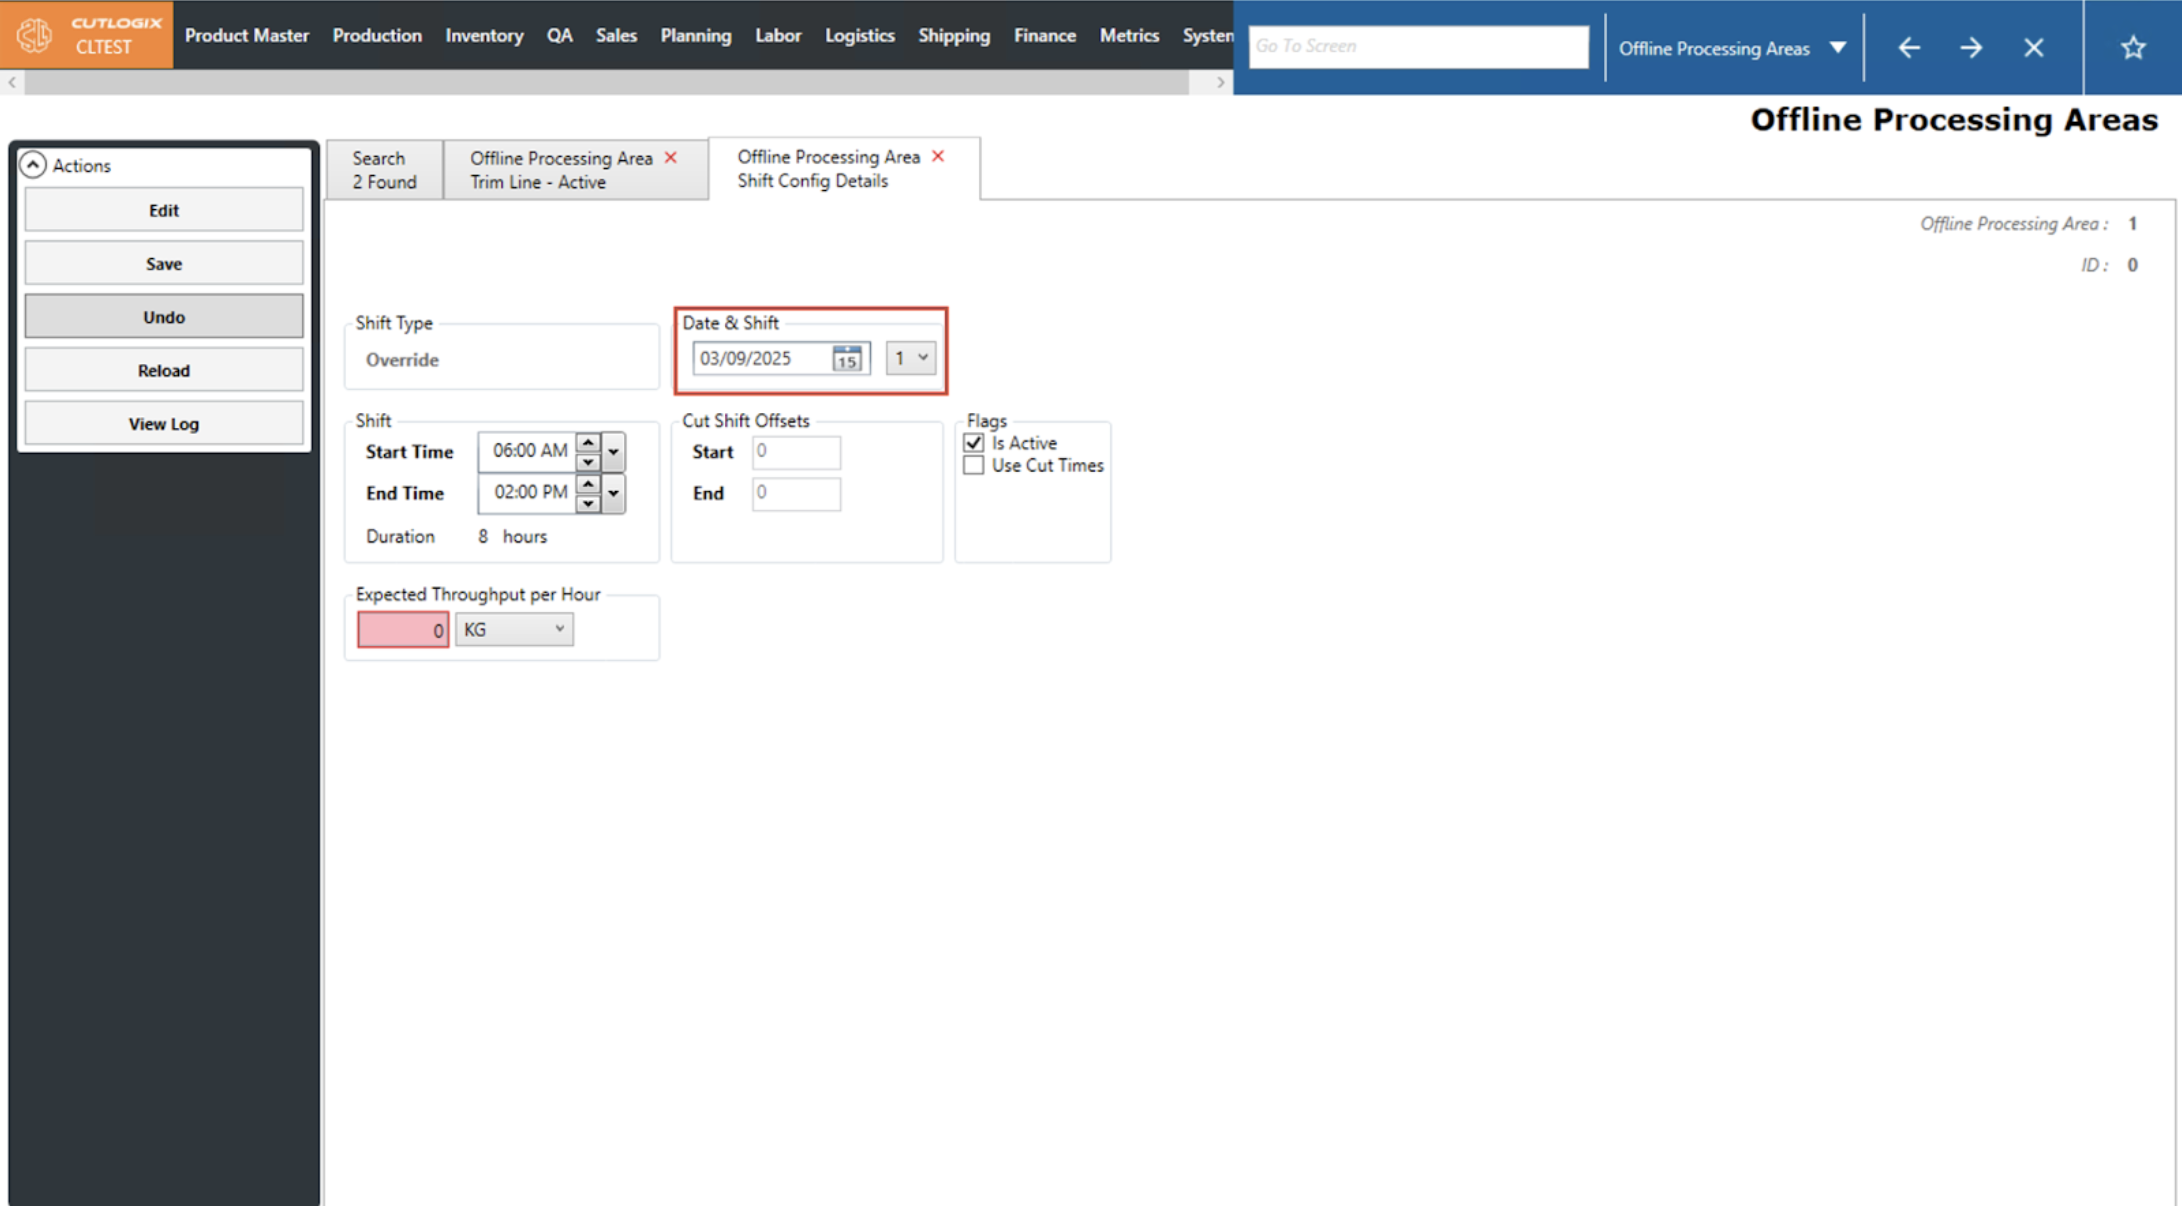Image resolution: width=2182 pixels, height=1206 pixels.
Task: Click the CutLogix logo icon
Action: point(35,35)
